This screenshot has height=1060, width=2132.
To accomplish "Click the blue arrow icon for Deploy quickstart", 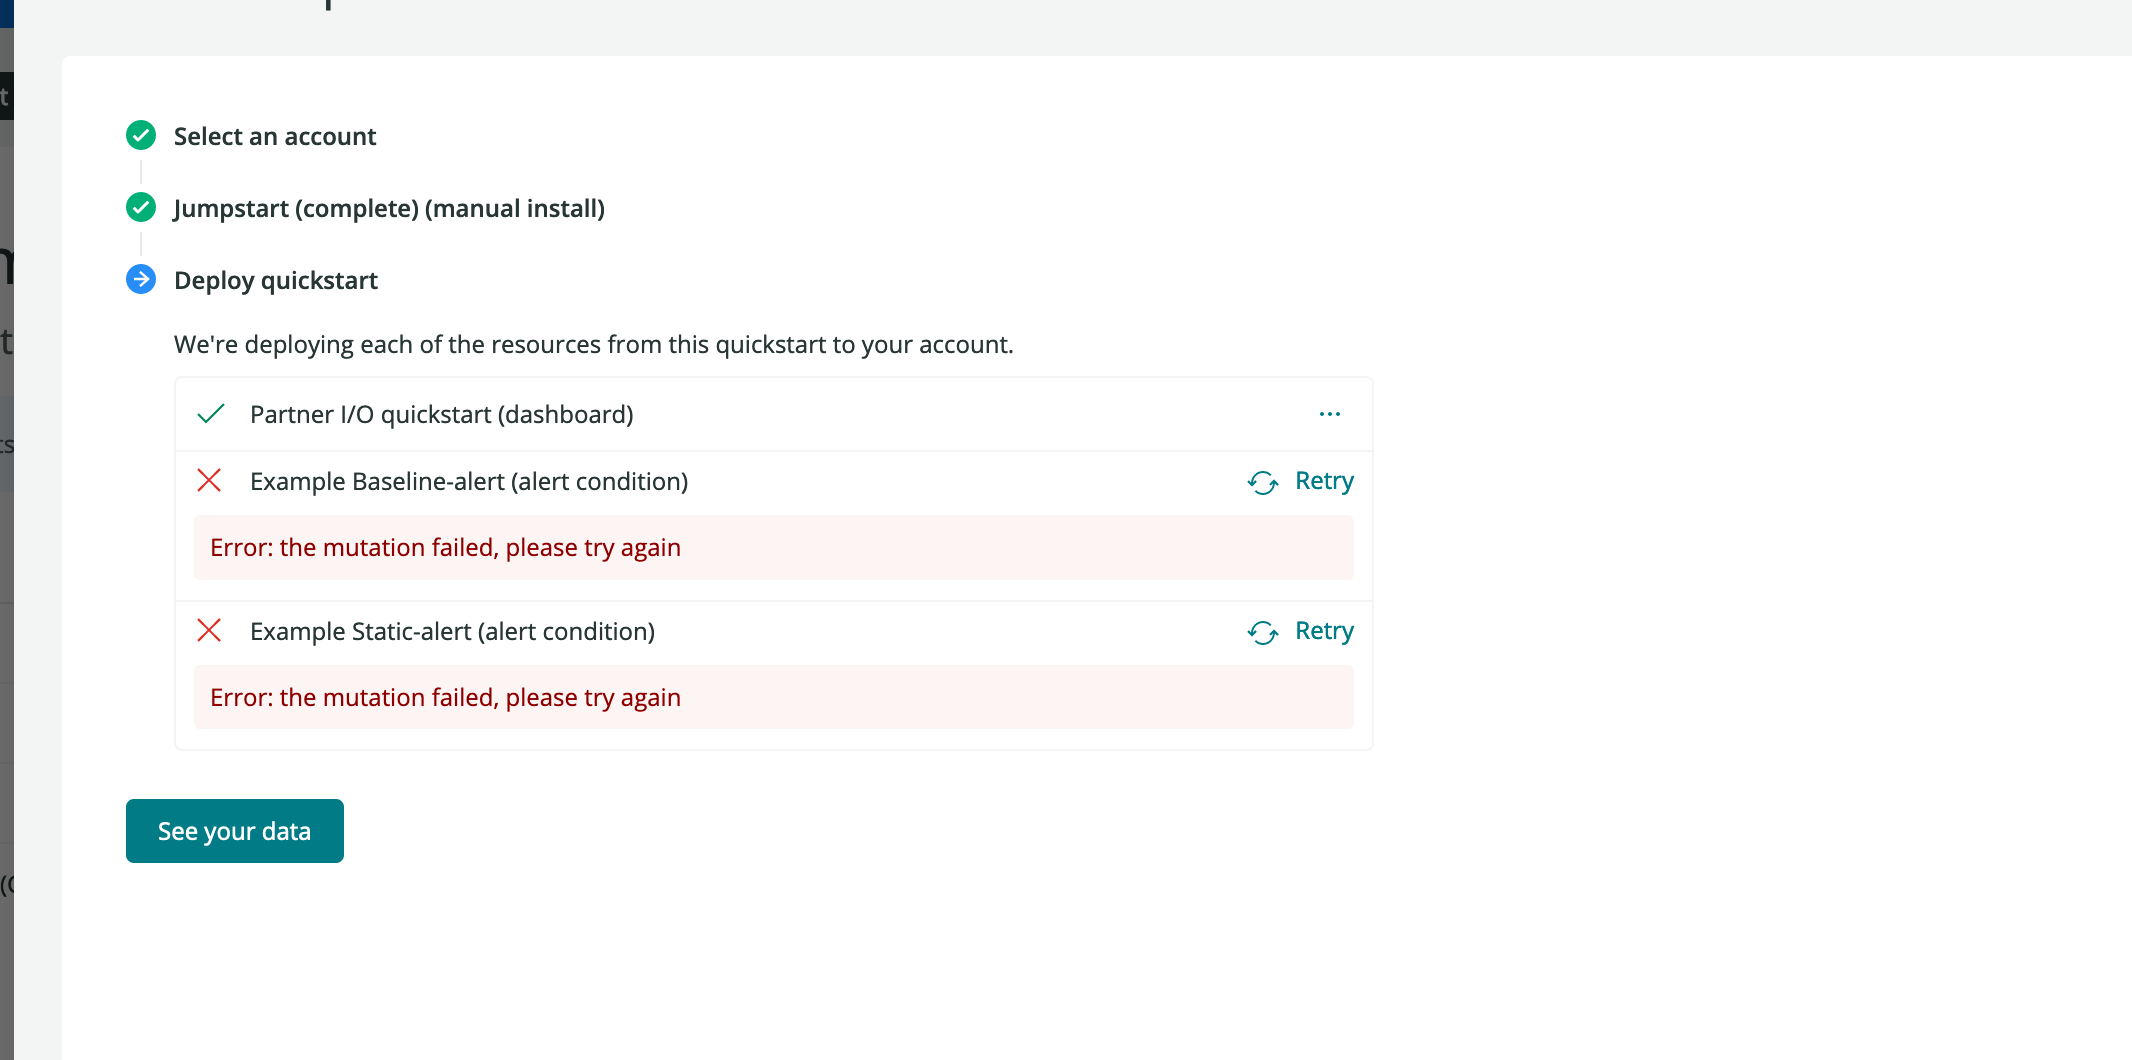I will pyautogui.click(x=140, y=280).
